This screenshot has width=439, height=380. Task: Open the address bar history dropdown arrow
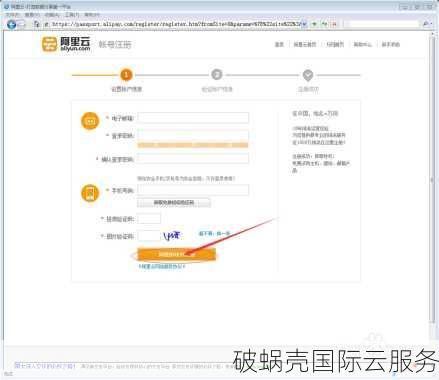click(304, 24)
